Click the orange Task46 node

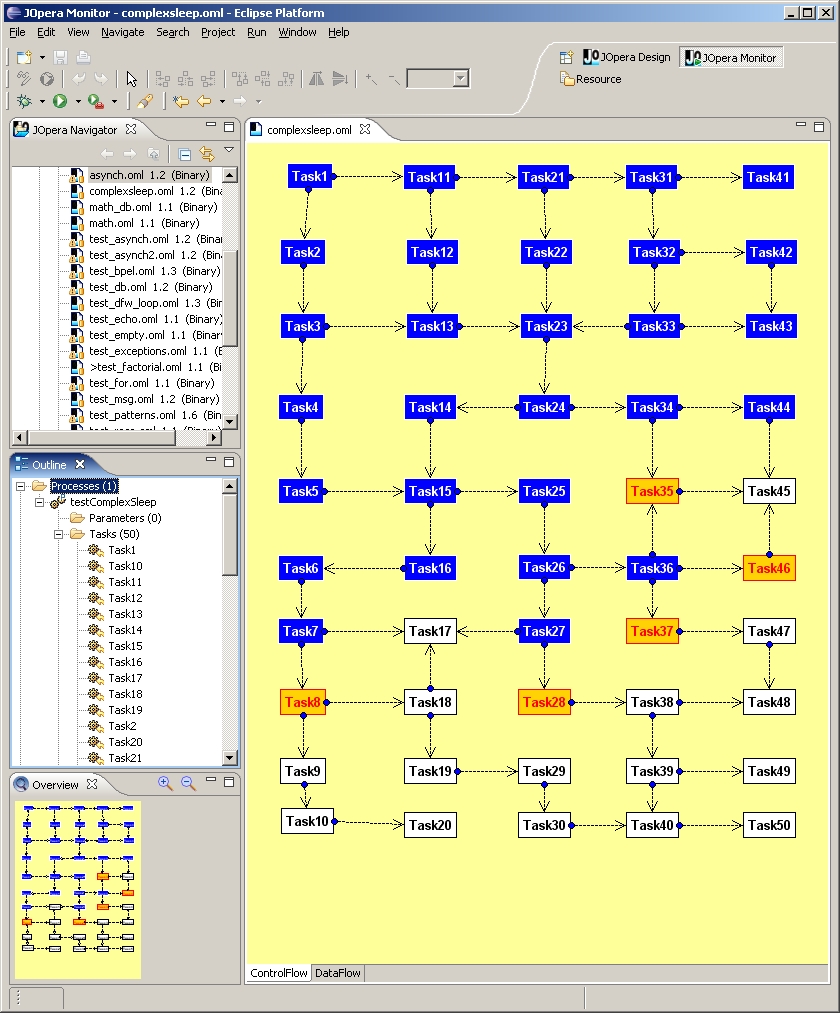pos(769,569)
